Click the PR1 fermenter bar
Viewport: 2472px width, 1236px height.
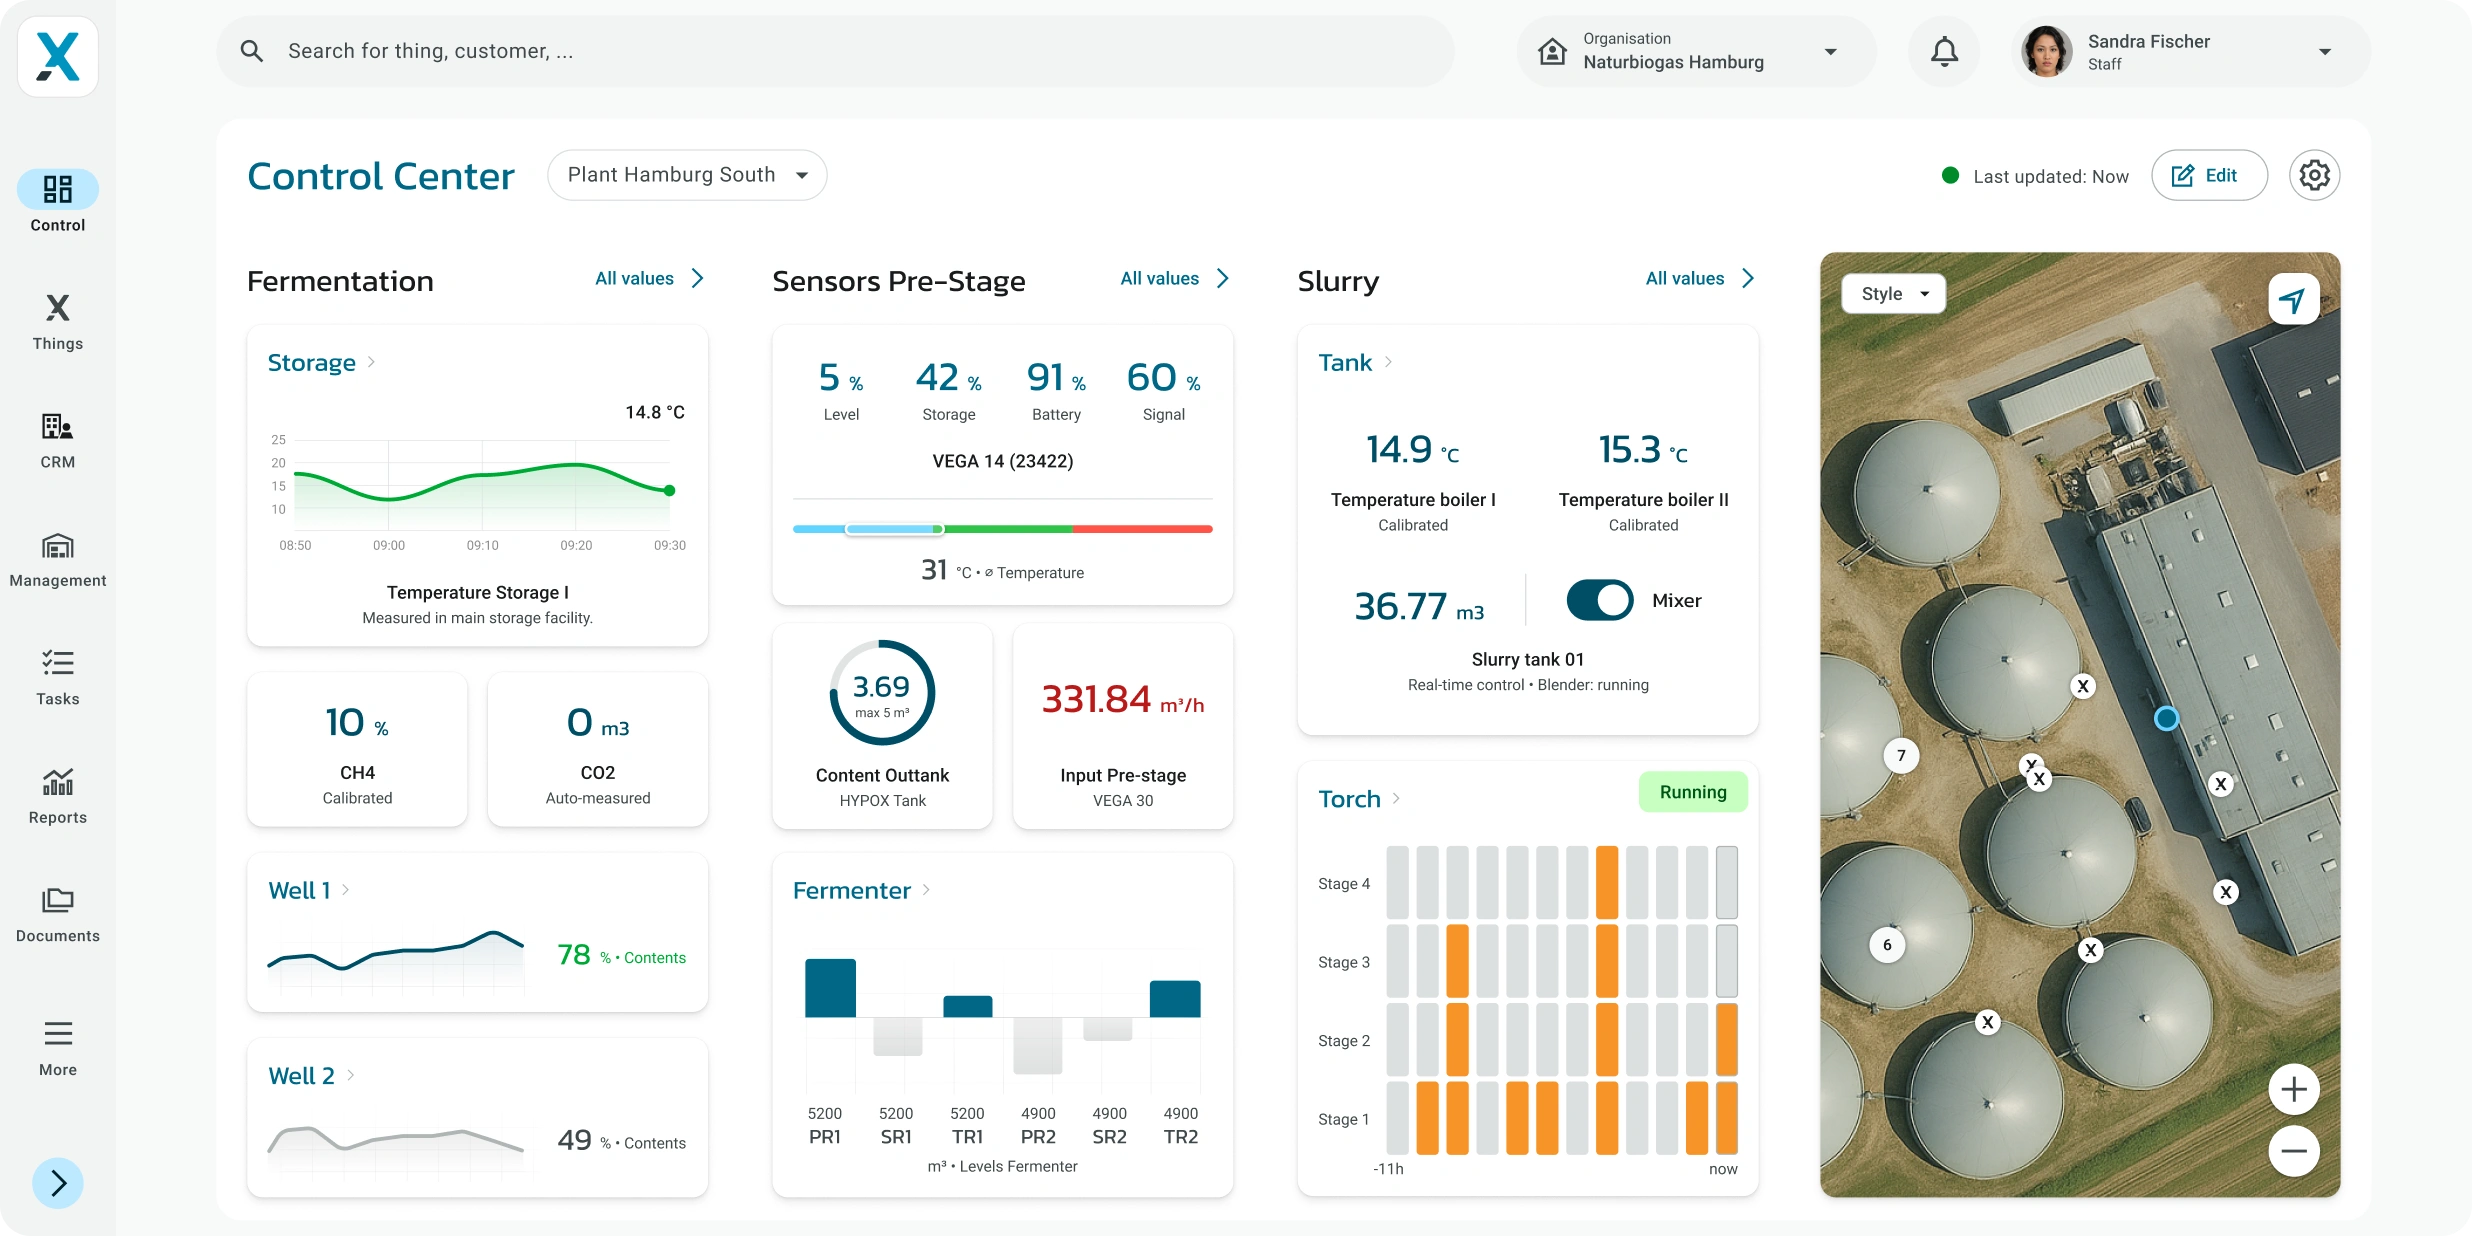tap(830, 987)
